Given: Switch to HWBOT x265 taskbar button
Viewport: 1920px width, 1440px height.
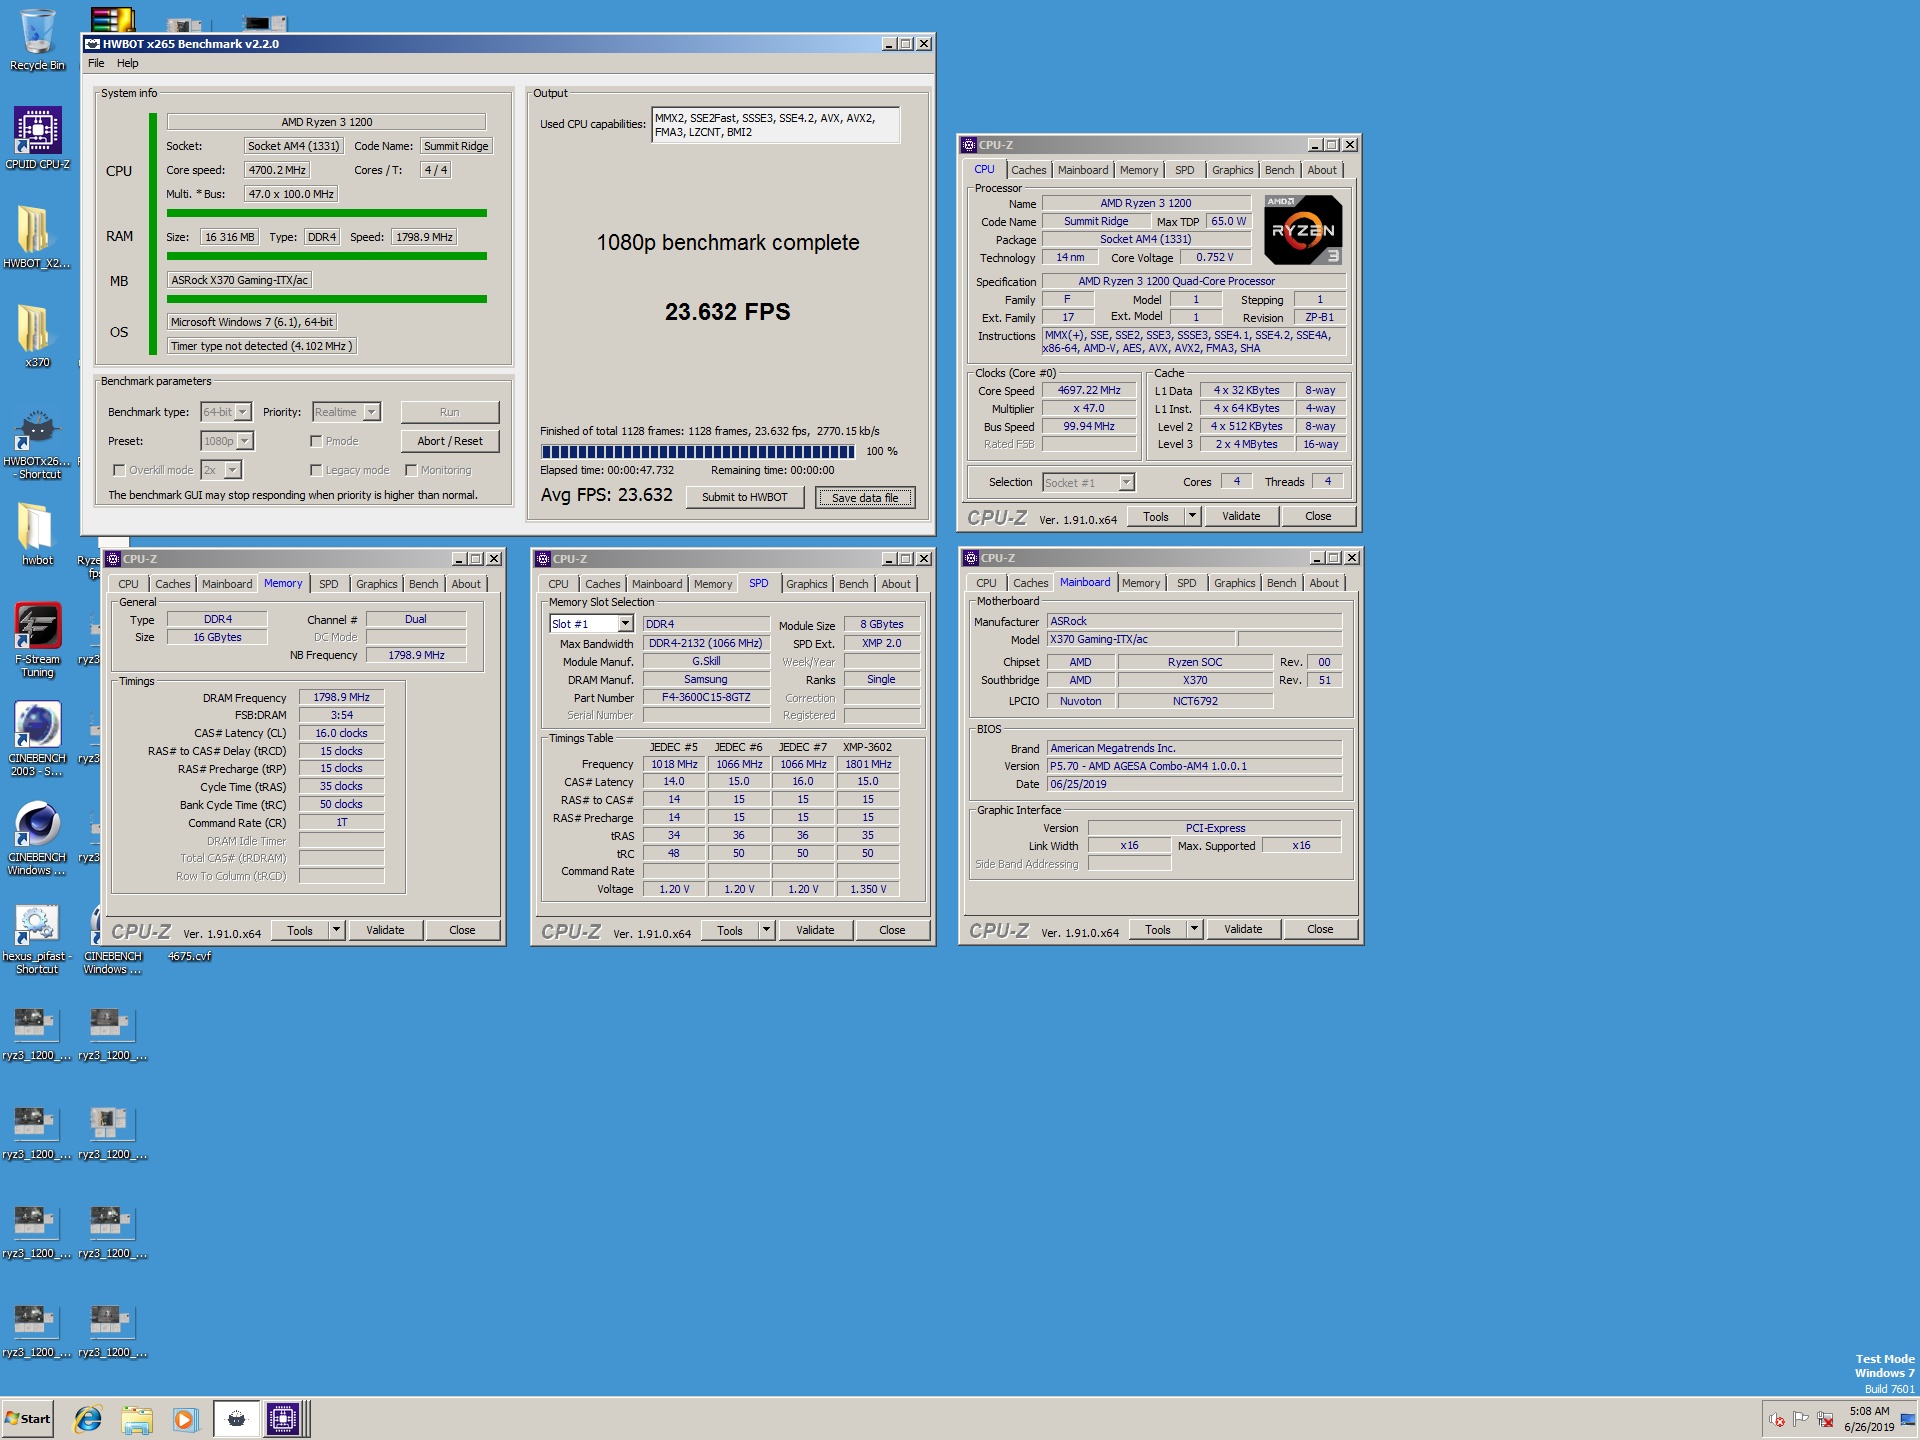Looking at the screenshot, I should 237,1419.
